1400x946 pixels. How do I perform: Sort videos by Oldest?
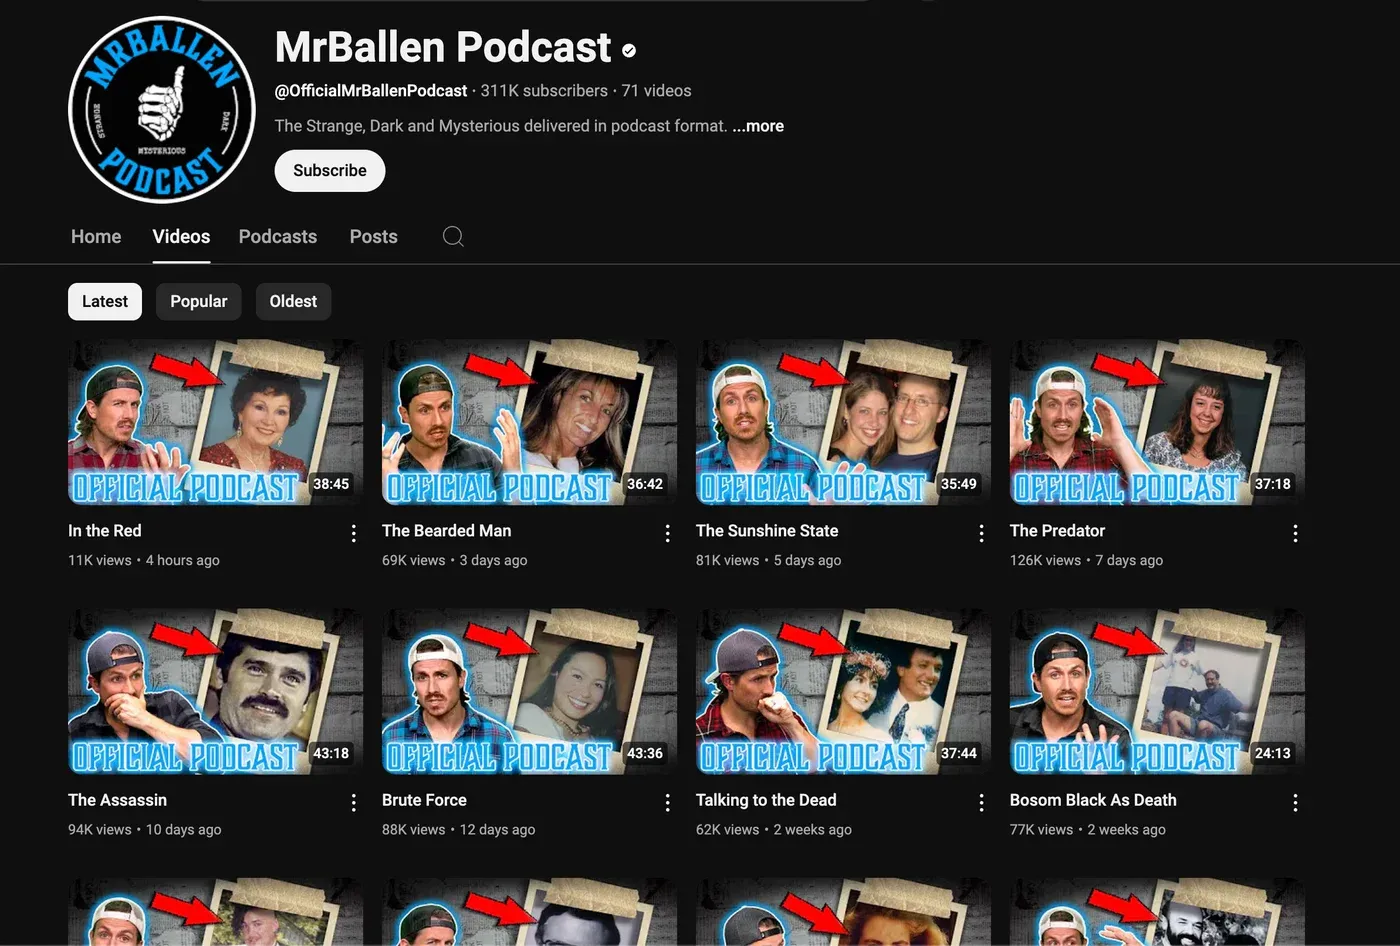293,301
